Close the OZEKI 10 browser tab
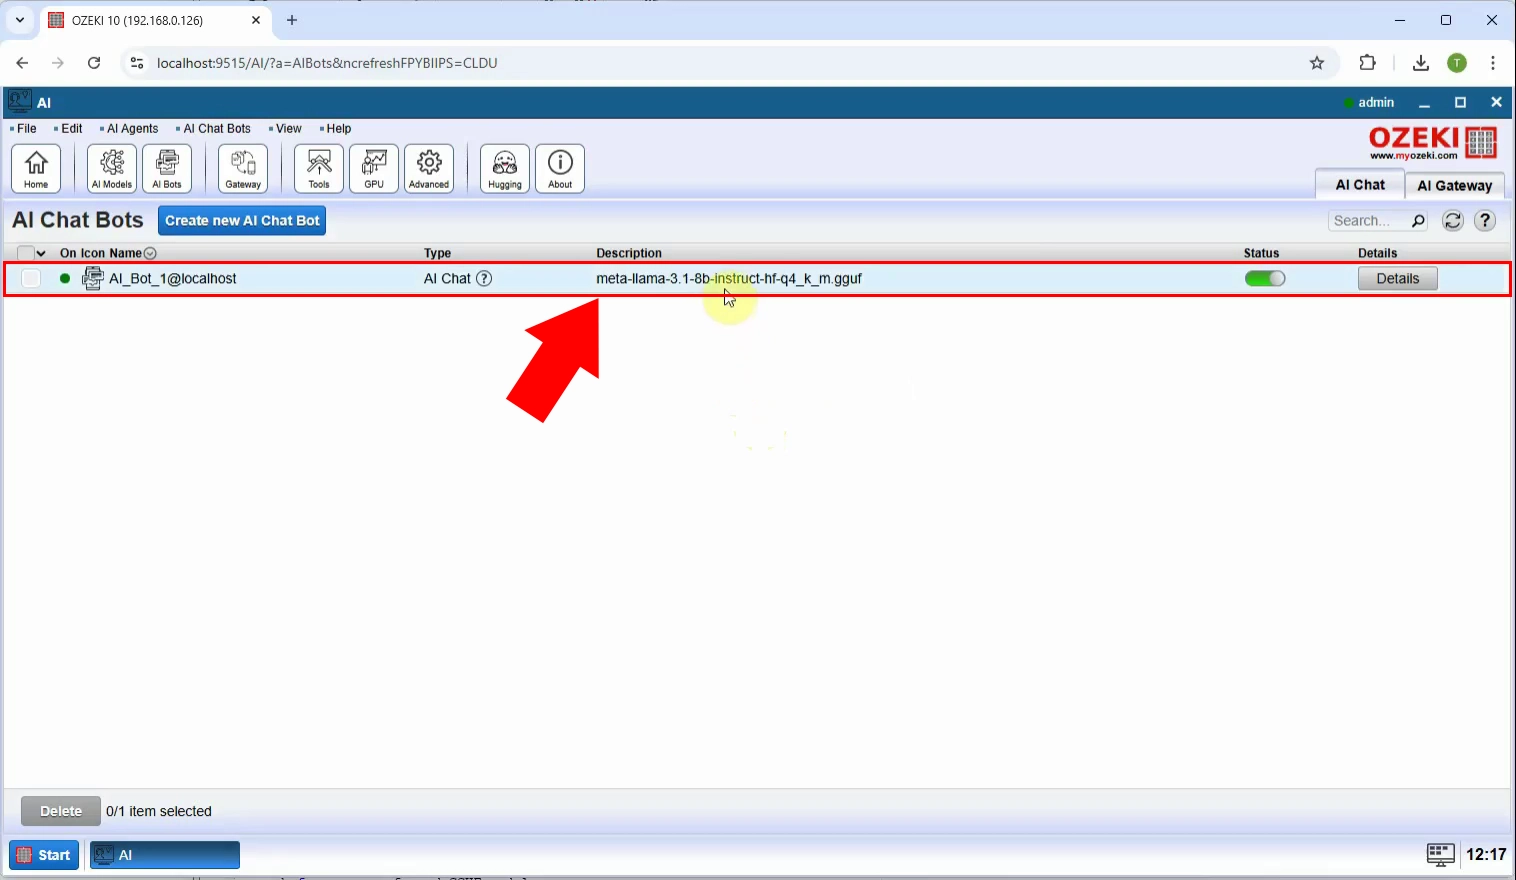Screen dimensions: 1516x880 pos(256,20)
